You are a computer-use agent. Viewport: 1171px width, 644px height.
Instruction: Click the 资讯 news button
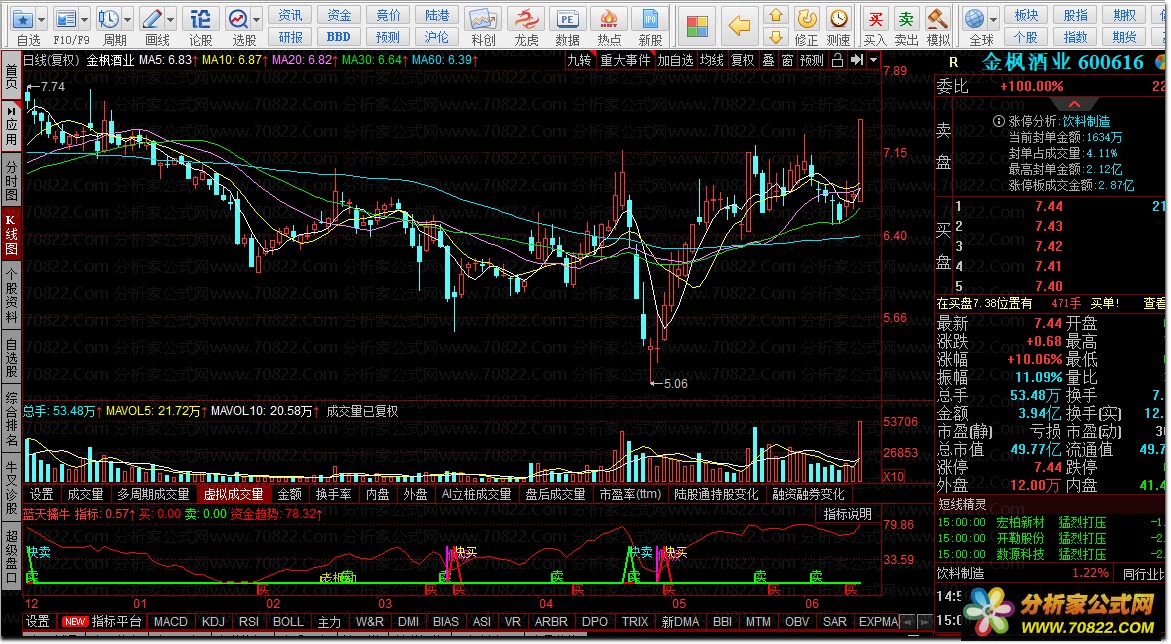[291, 15]
